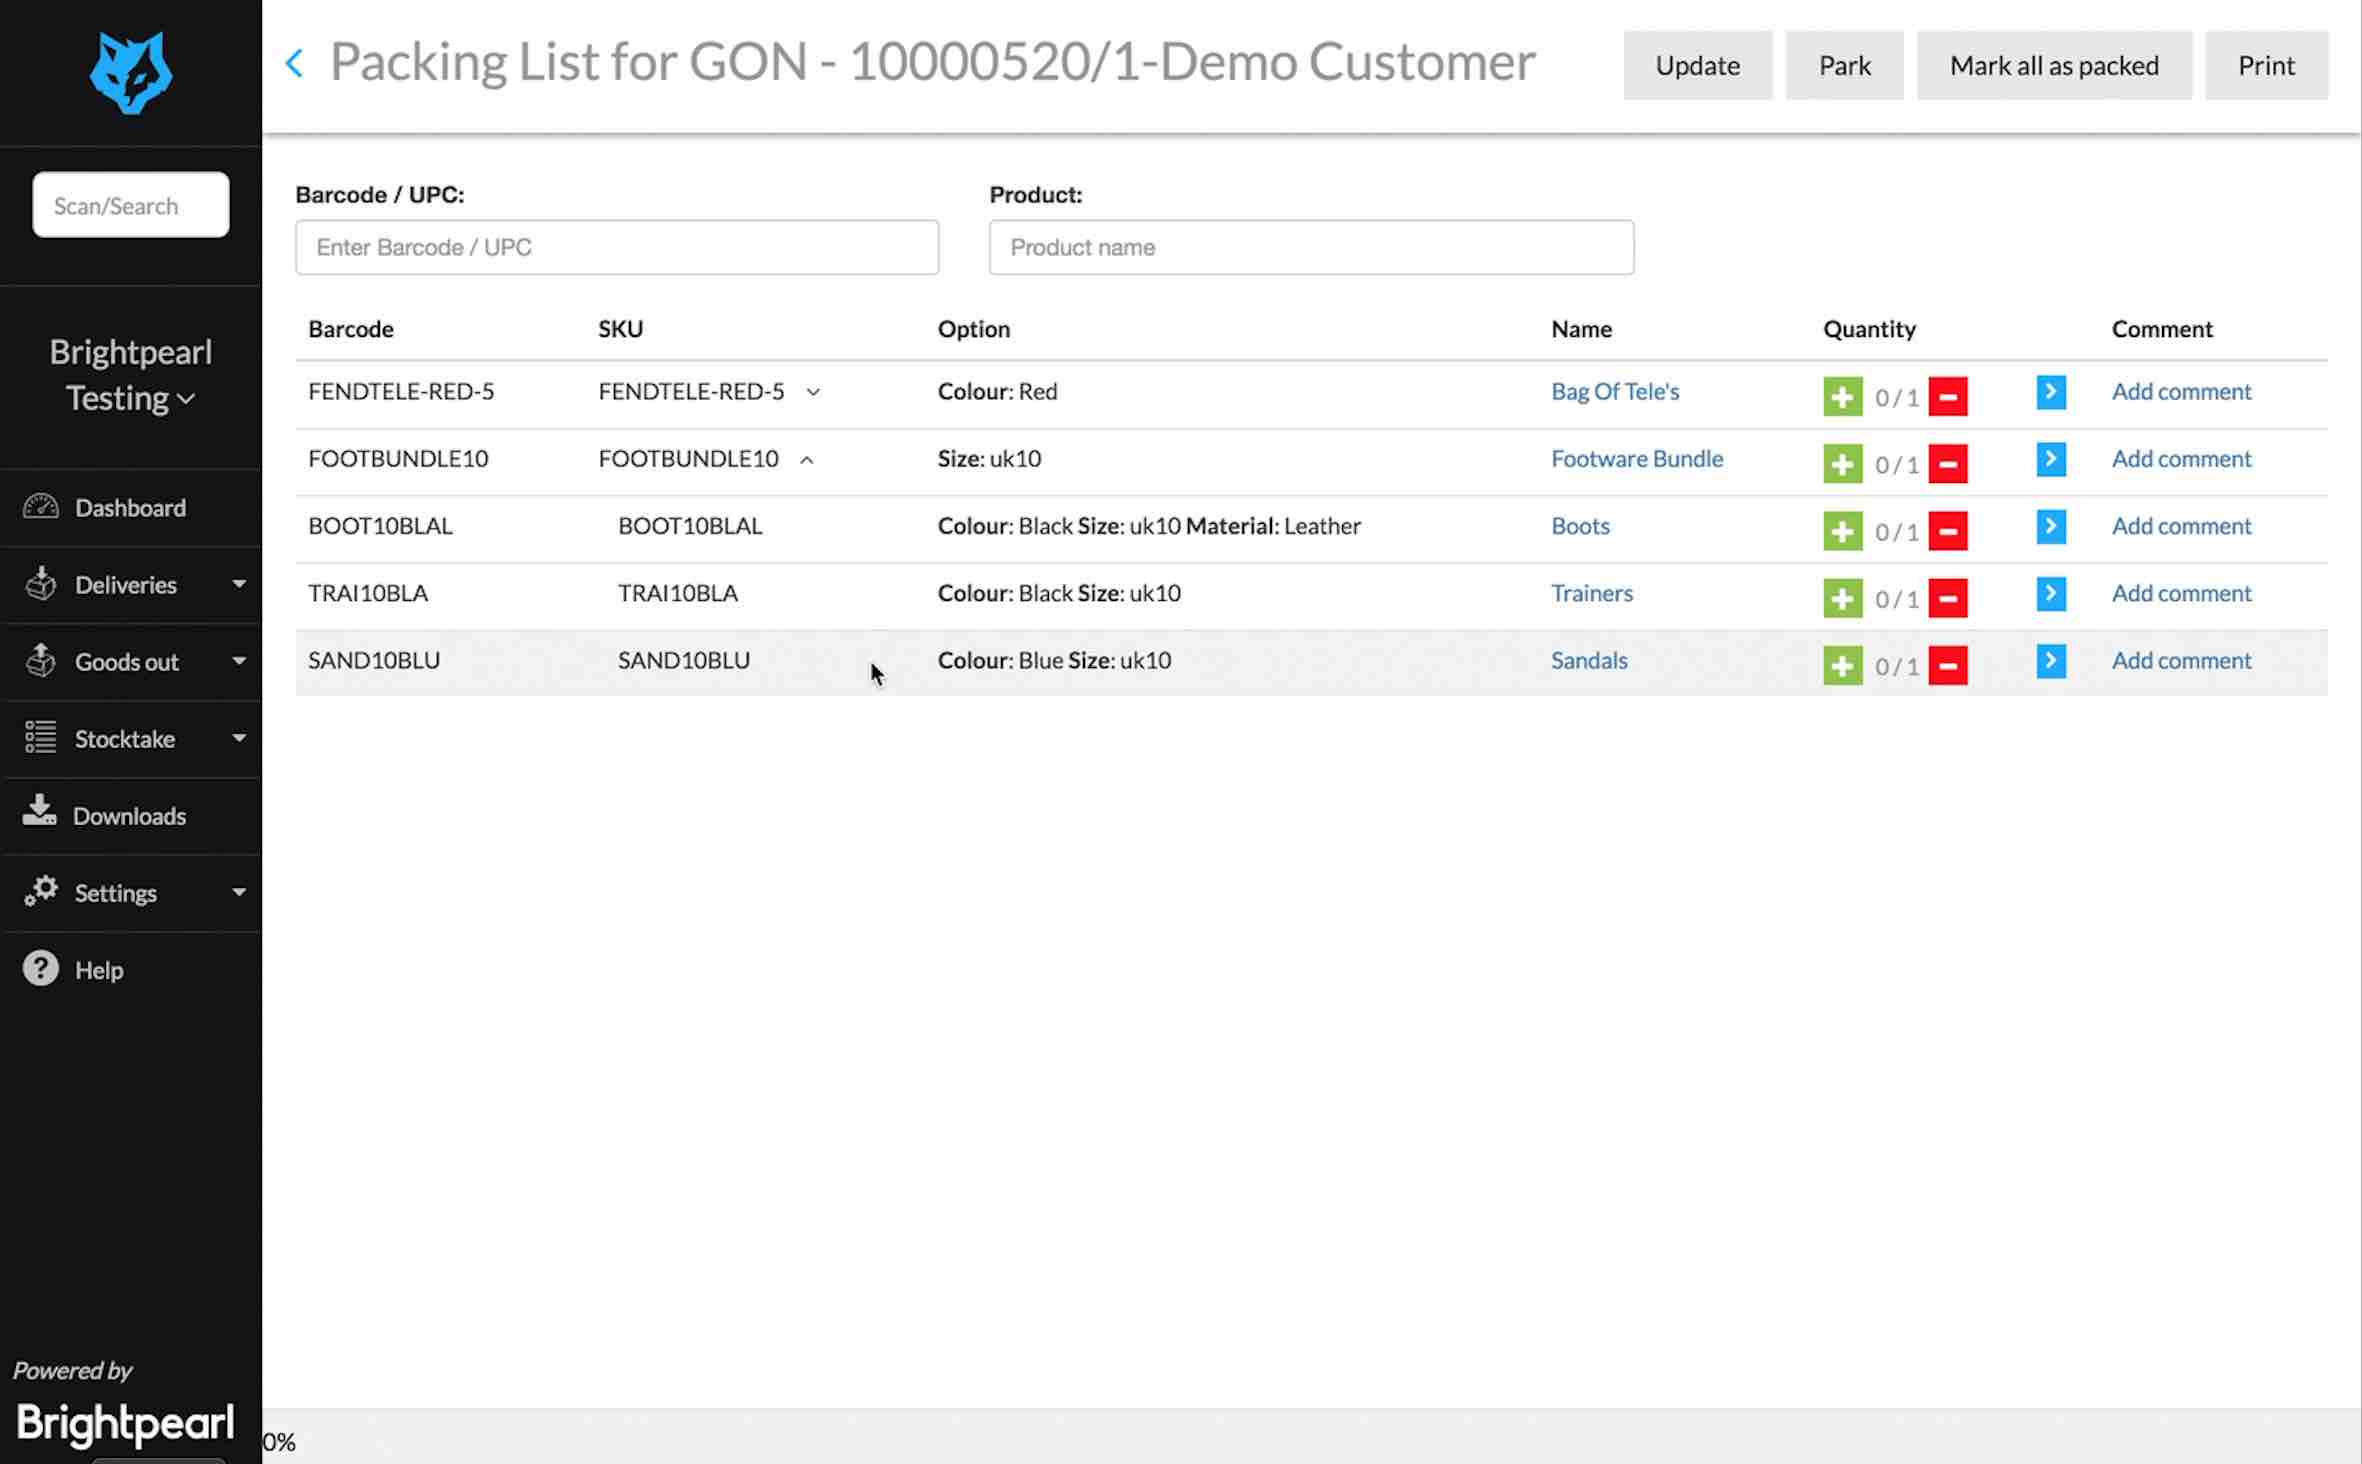The image size is (2362, 1464).
Task: Add comment for Footware Bundle
Action: coord(2181,458)
